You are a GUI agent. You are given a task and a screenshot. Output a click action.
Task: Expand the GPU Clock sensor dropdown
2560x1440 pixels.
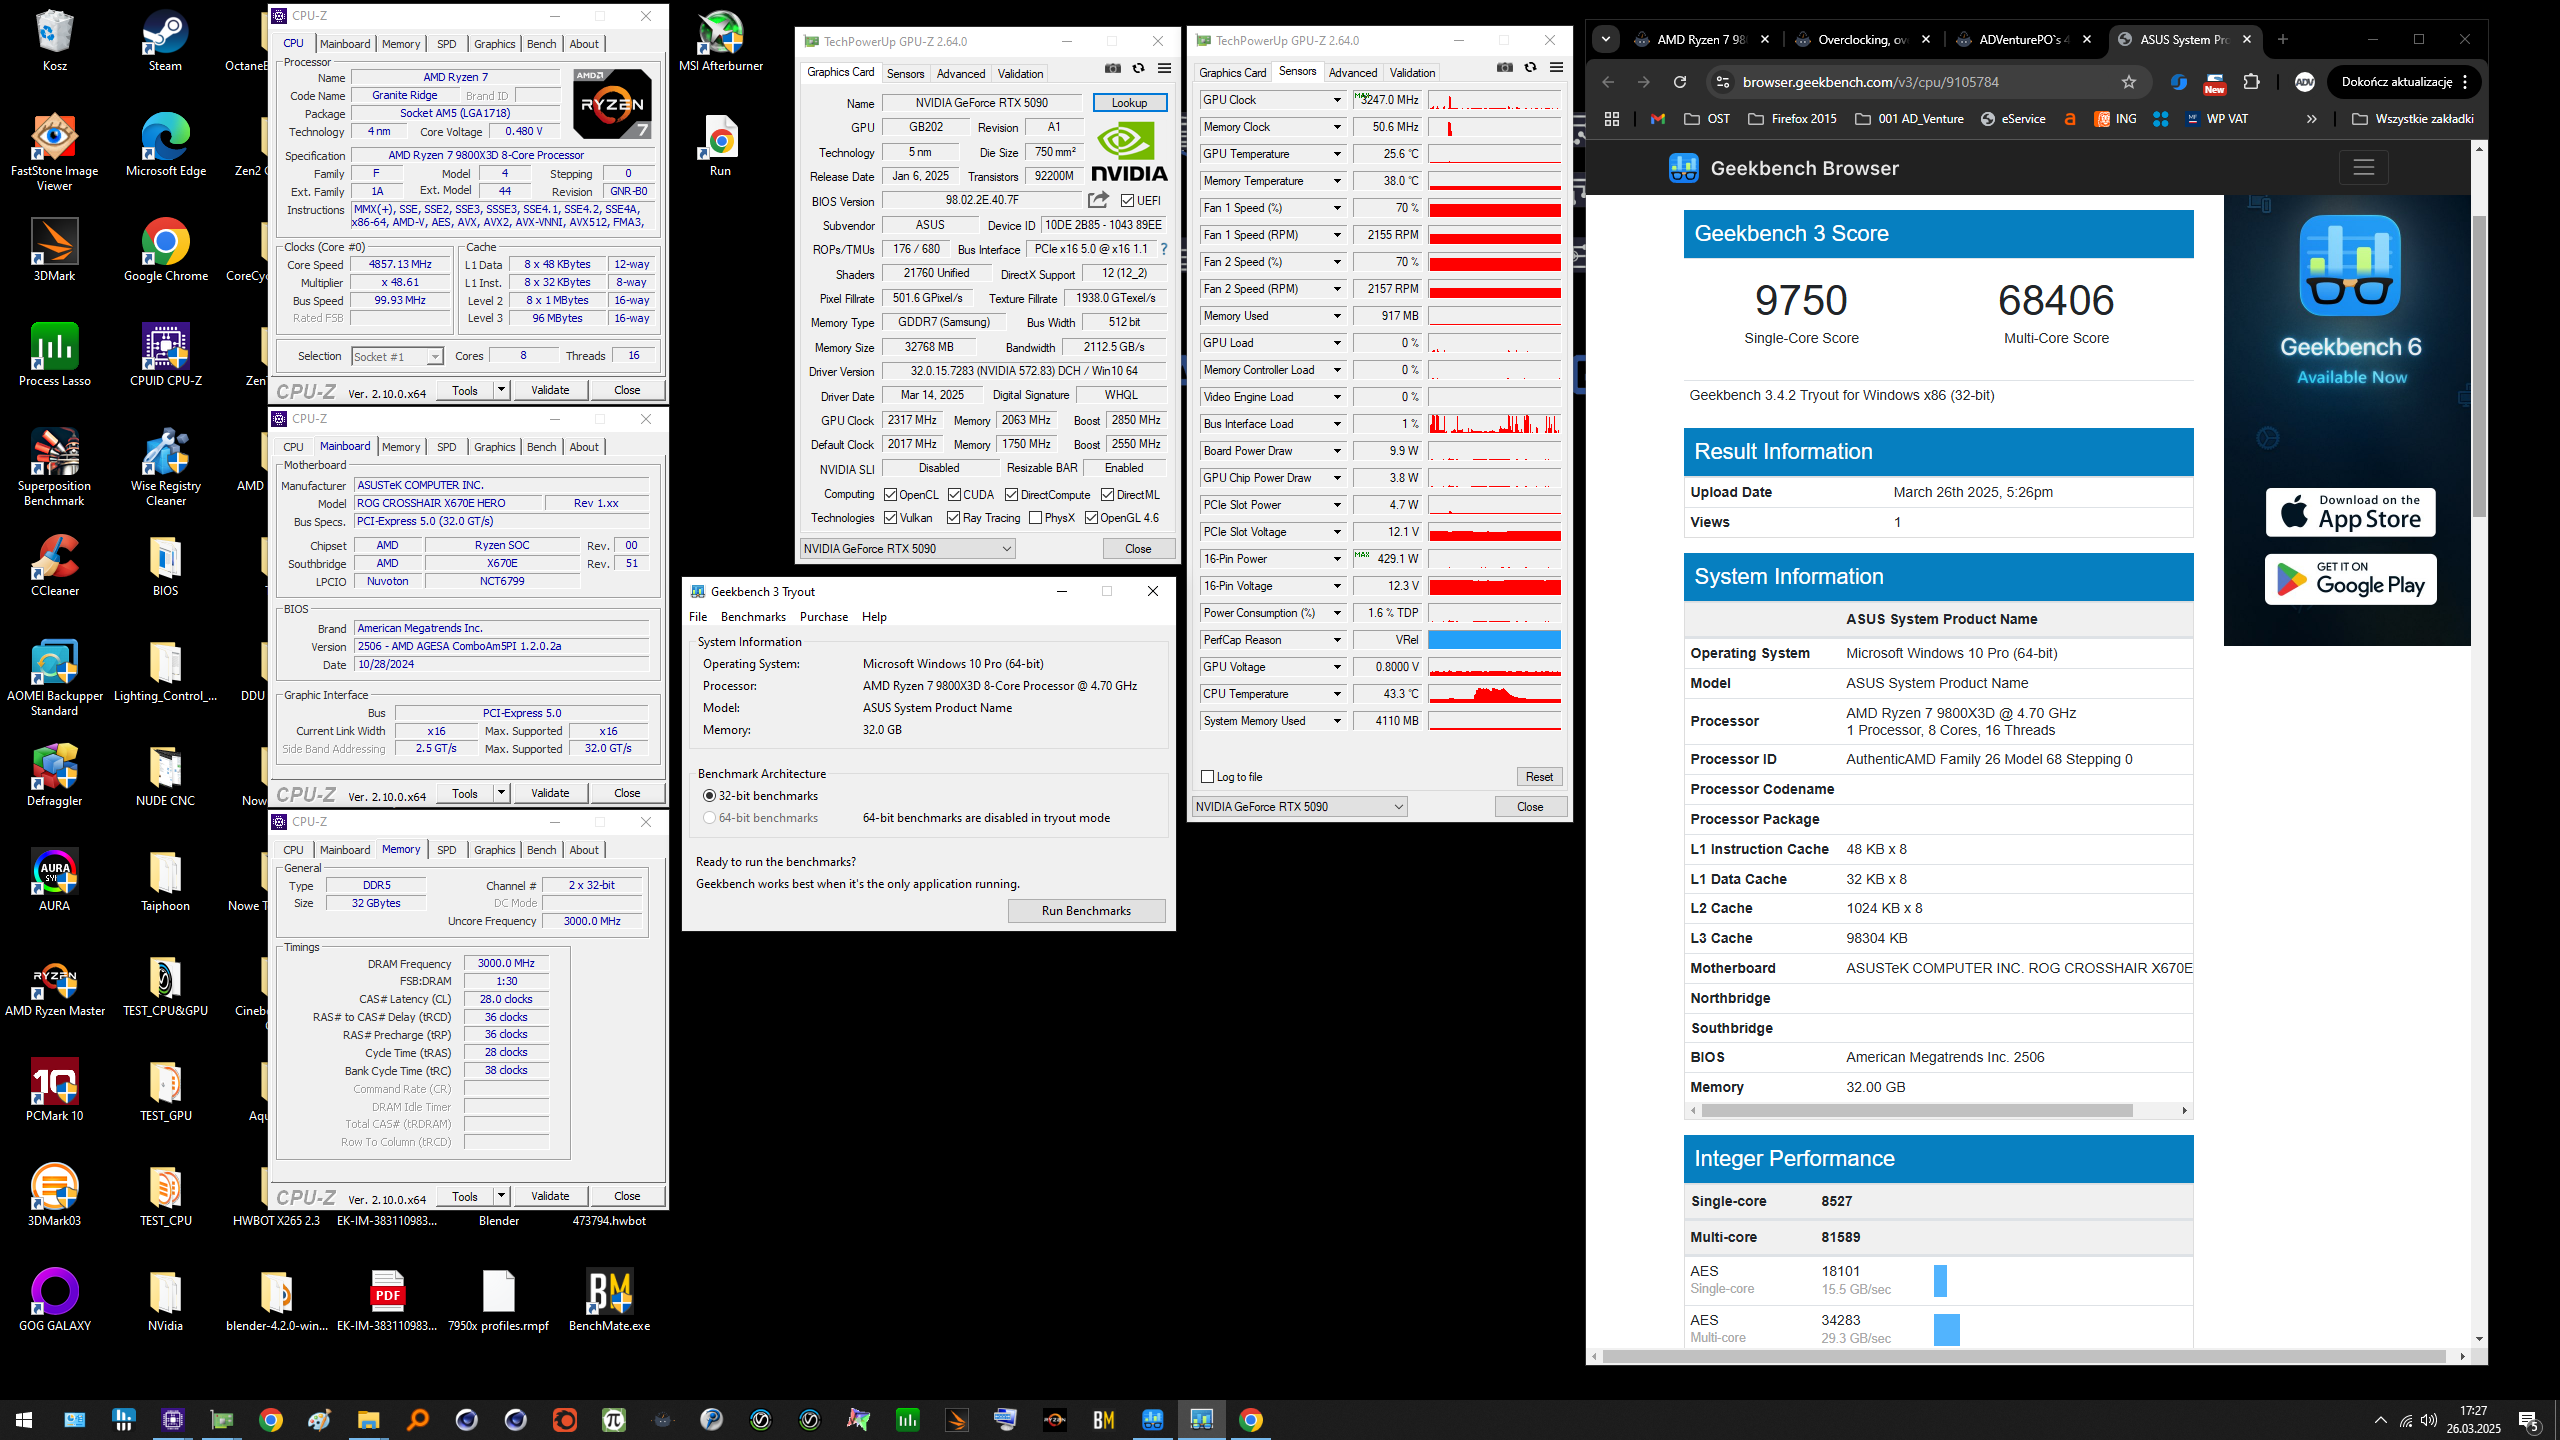pyautogui.click(x=1336, y=100)
